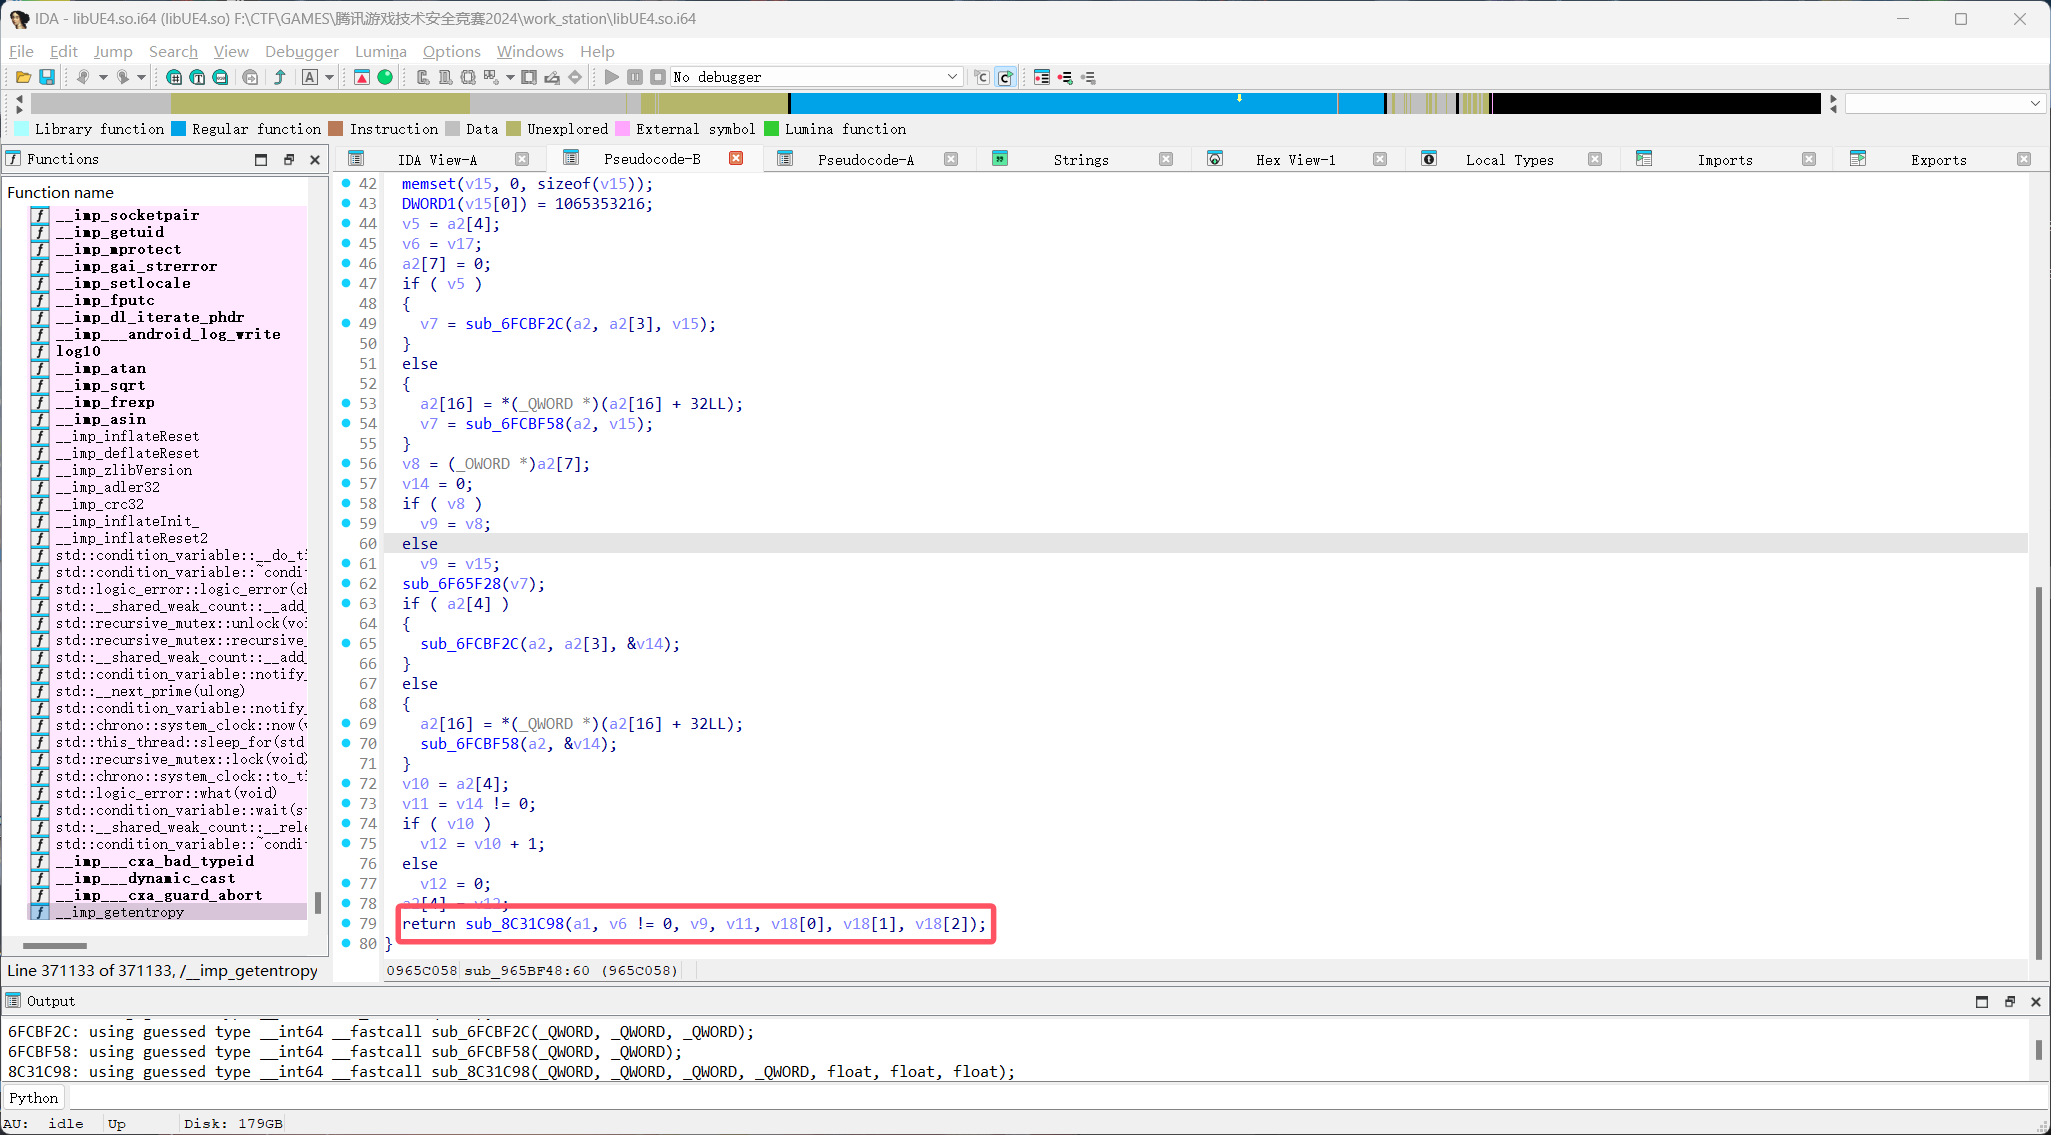
Task: Click the Jump forward arrow icon
Action: click(123, 77)
